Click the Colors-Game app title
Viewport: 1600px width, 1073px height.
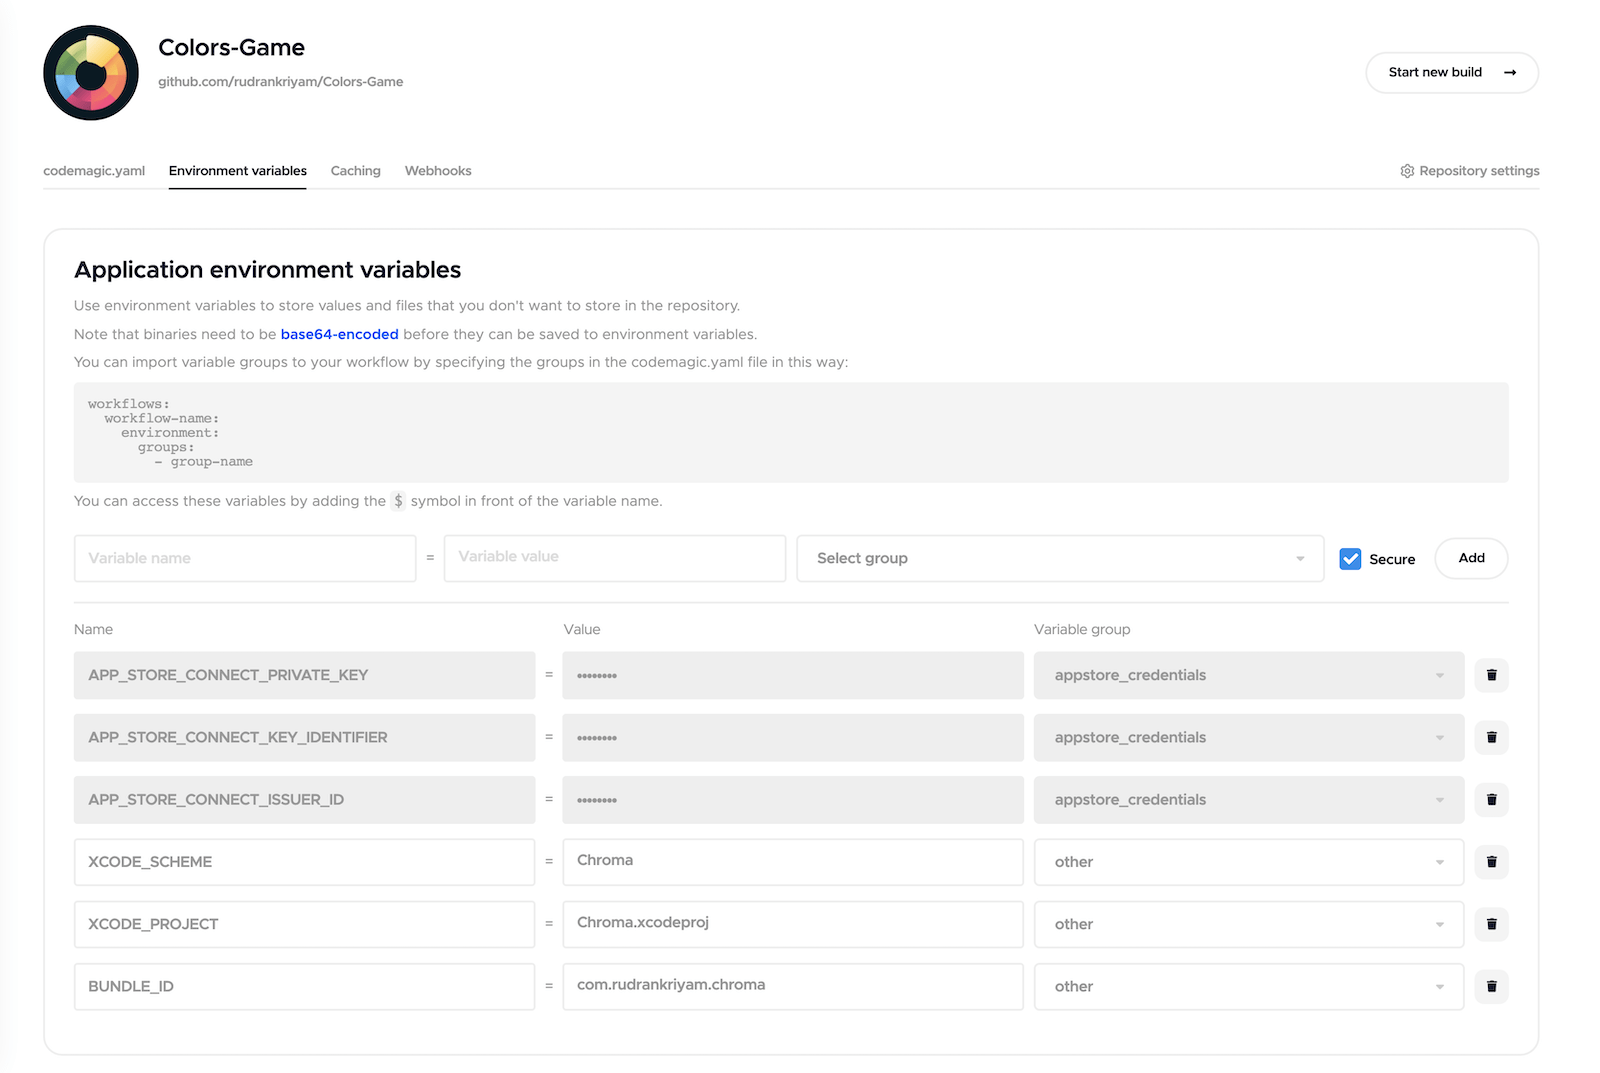pyautogui.click(x=232, y=47)
